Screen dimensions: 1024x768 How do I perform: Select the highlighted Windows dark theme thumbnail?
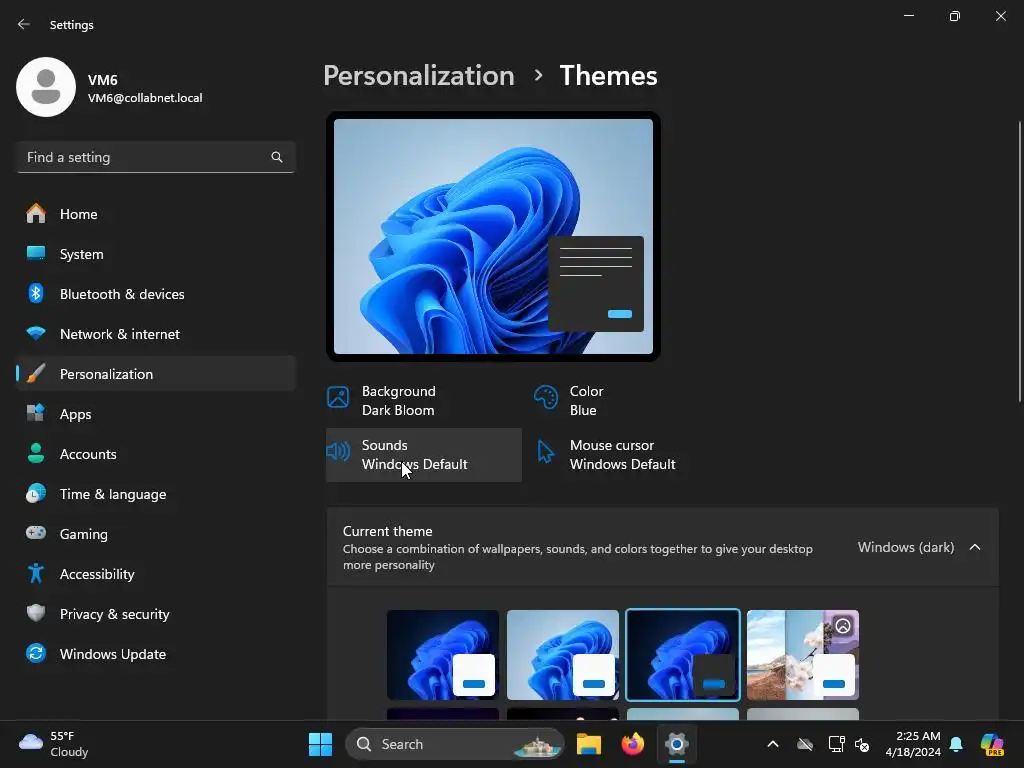[x=683, y=655]
